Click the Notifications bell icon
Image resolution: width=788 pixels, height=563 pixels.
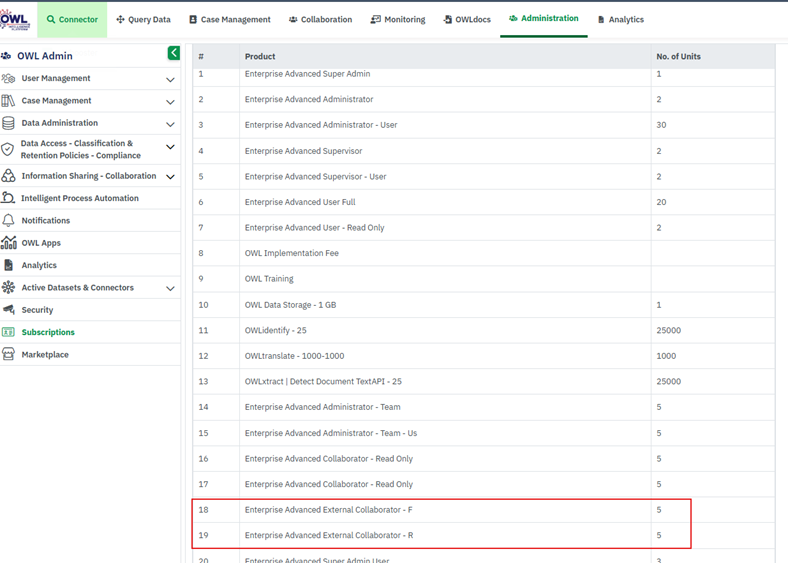coord(9,220)
